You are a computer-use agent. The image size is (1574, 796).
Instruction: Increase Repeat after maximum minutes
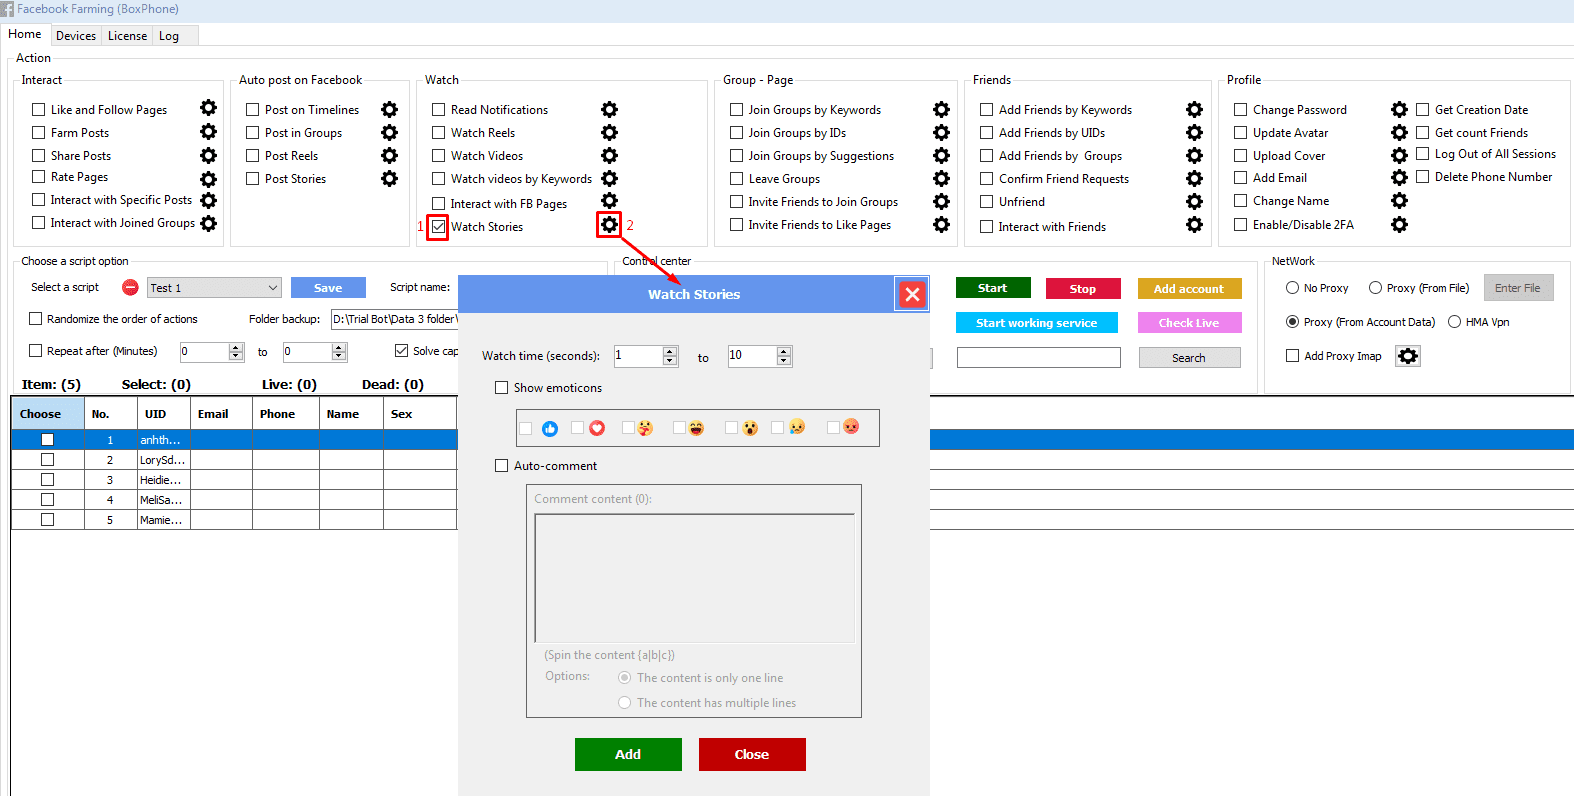pos(339,347)
